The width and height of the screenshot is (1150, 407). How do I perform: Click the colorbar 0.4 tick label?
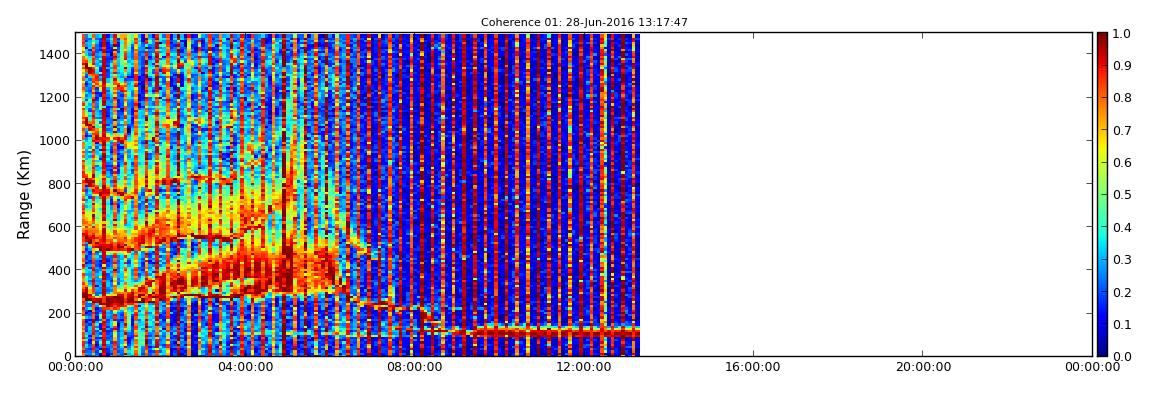point(1122,227)
